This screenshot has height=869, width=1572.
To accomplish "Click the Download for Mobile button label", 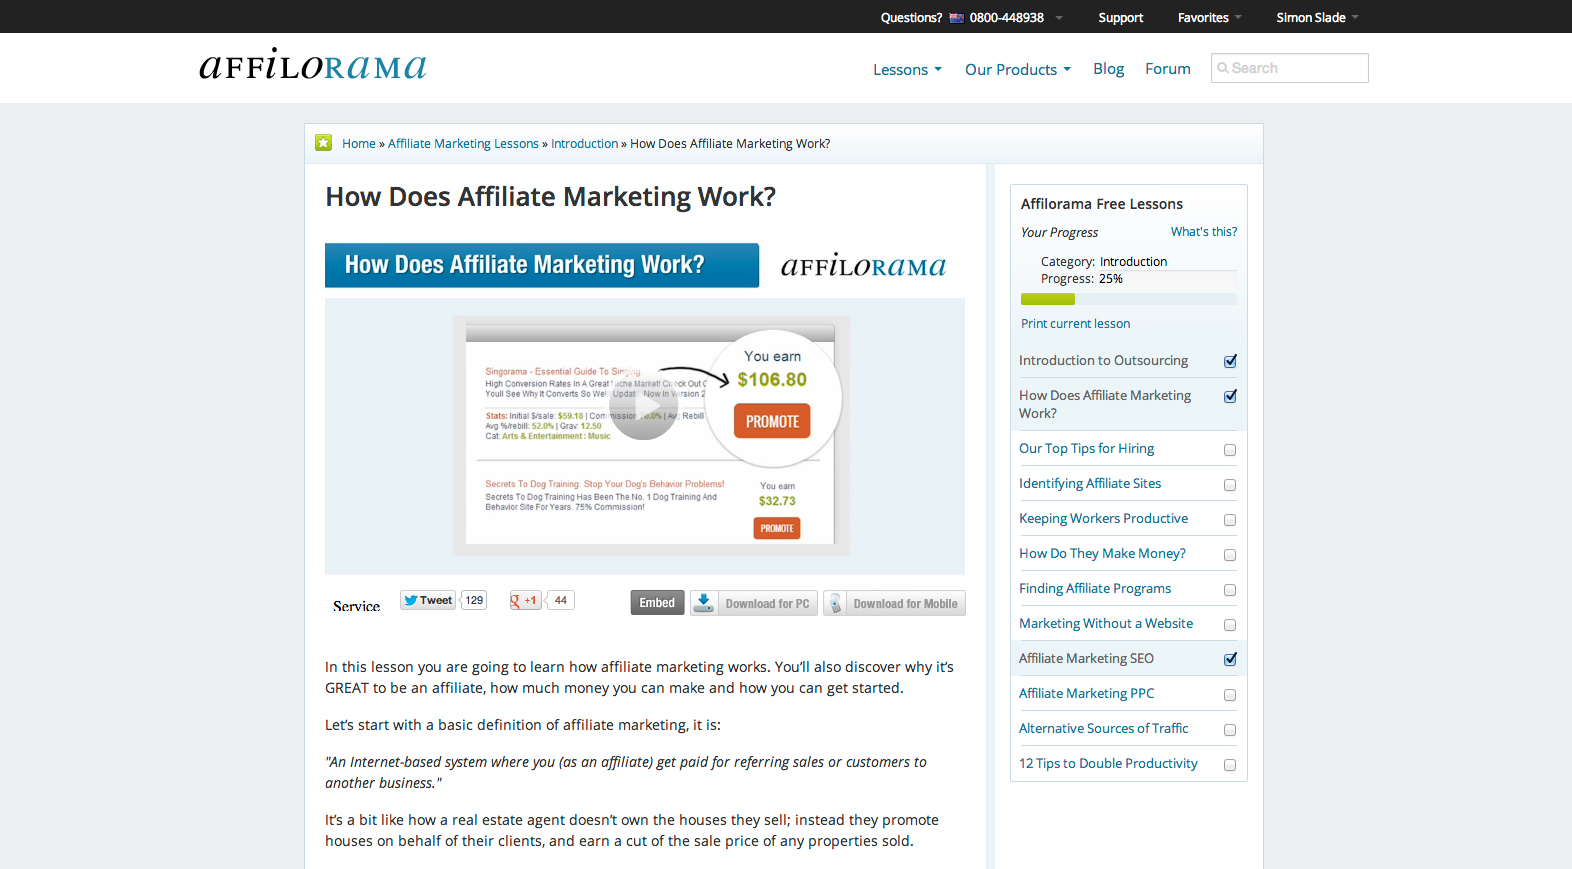I will (905, 604).
